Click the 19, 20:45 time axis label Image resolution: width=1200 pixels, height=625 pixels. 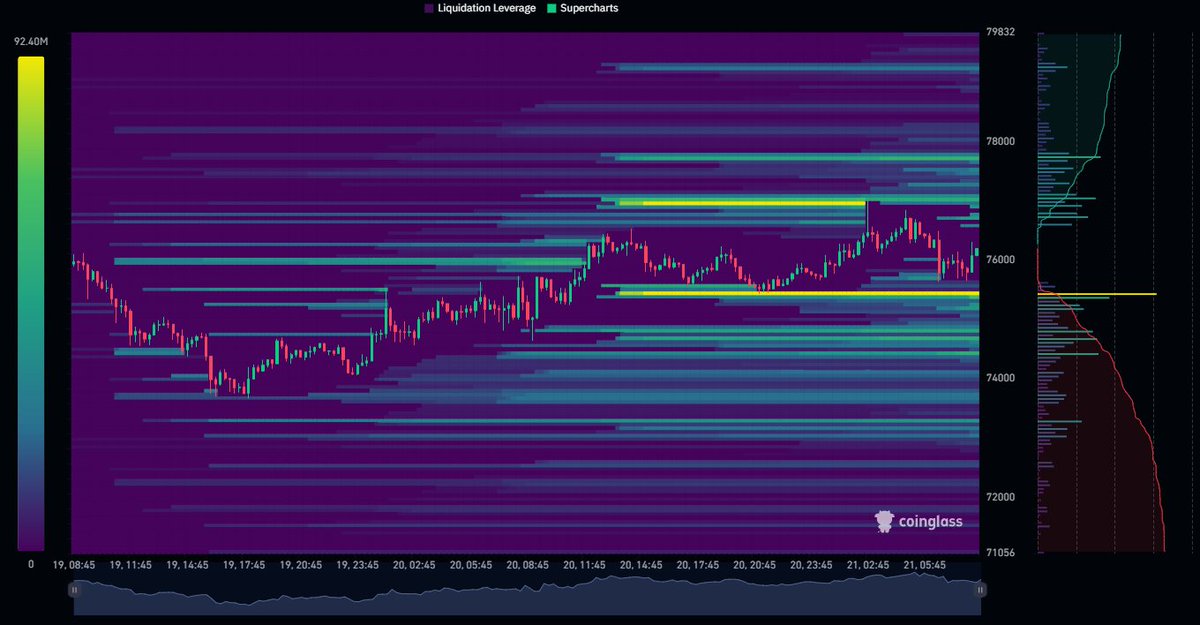[x=301, y=565]
